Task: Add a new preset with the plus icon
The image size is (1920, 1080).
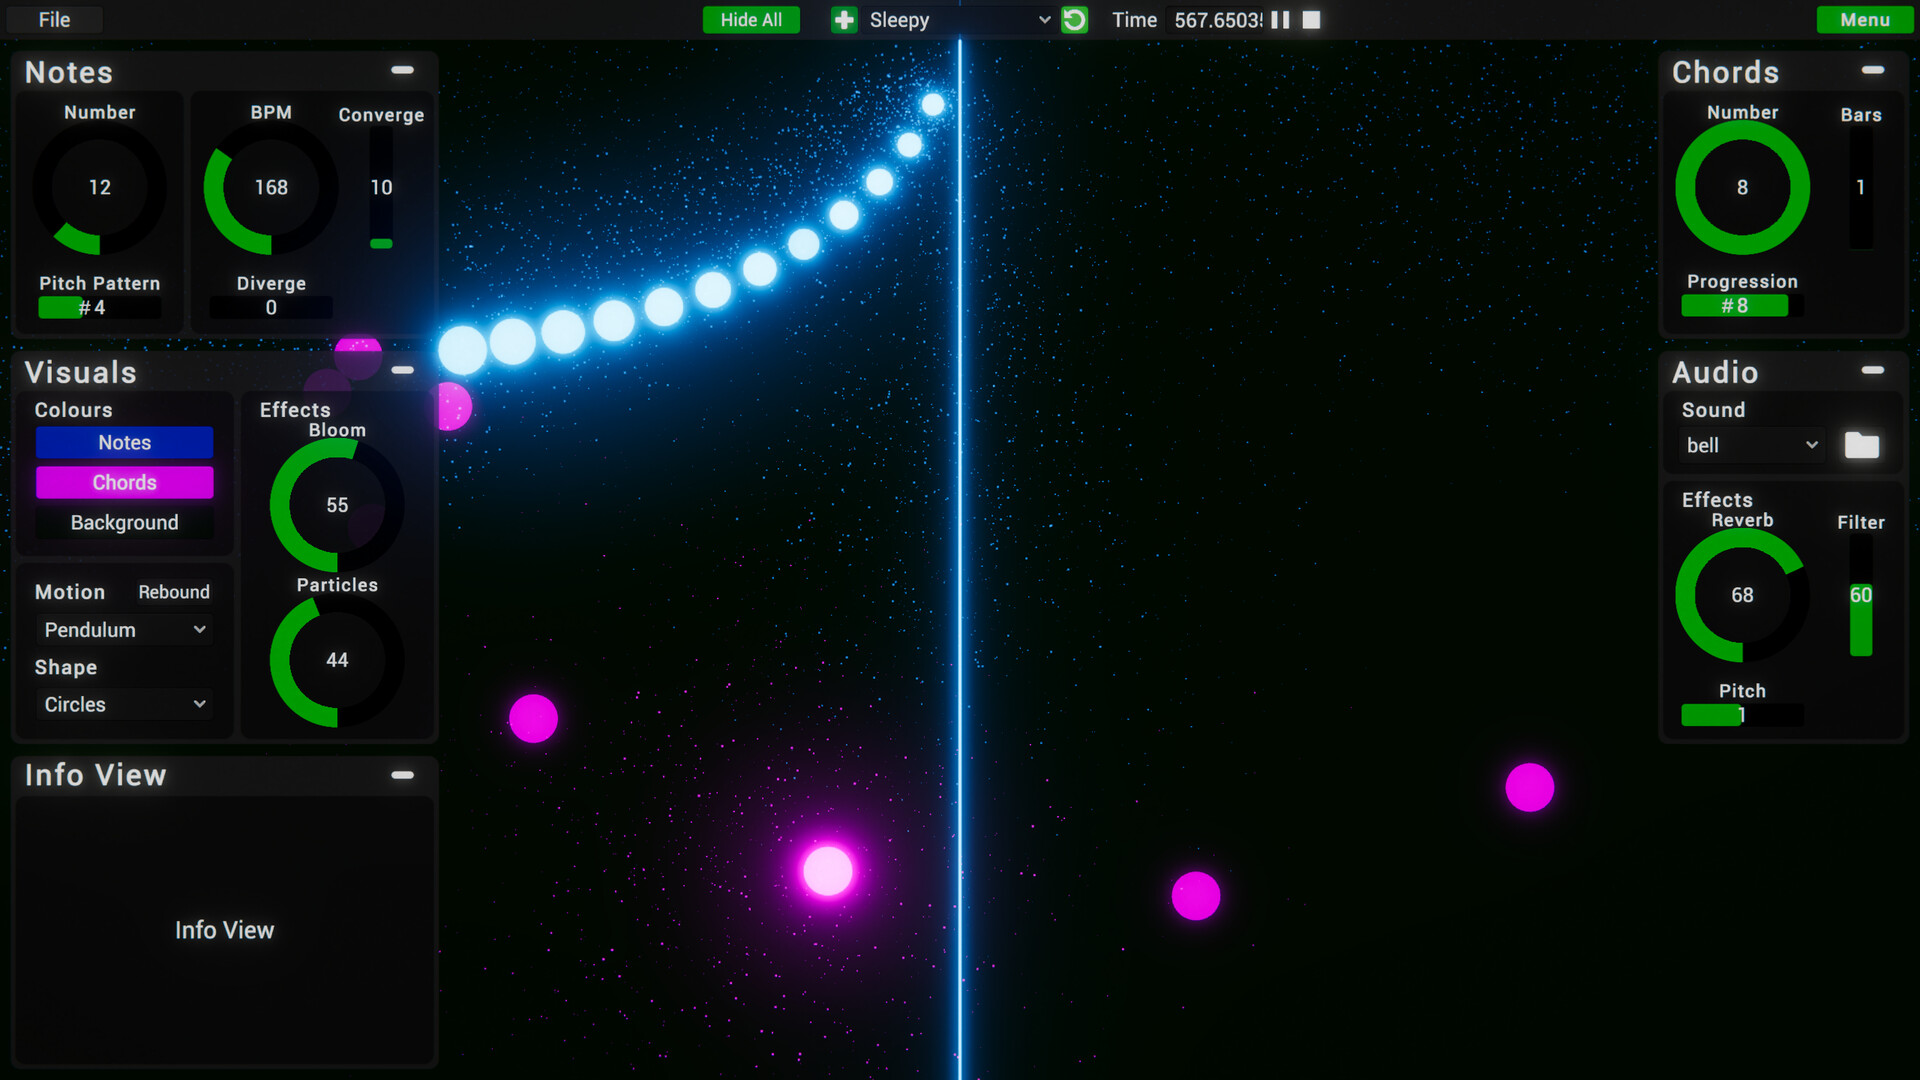Action: (843, 19)
